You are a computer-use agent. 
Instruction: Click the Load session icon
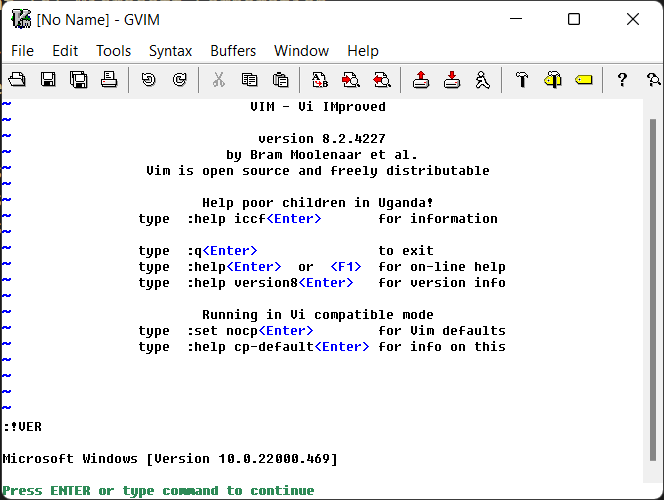pyautogui.click(x=421, y=80)
